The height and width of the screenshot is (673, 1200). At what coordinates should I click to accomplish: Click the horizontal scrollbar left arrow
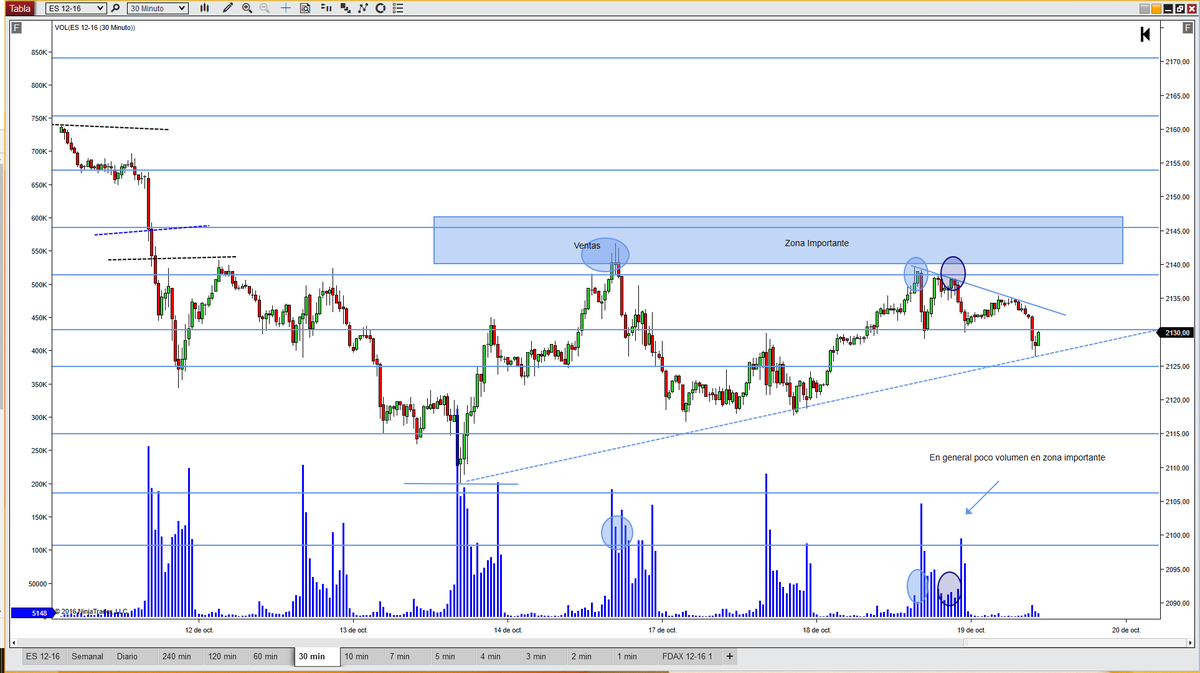click(x=15, y=641)
